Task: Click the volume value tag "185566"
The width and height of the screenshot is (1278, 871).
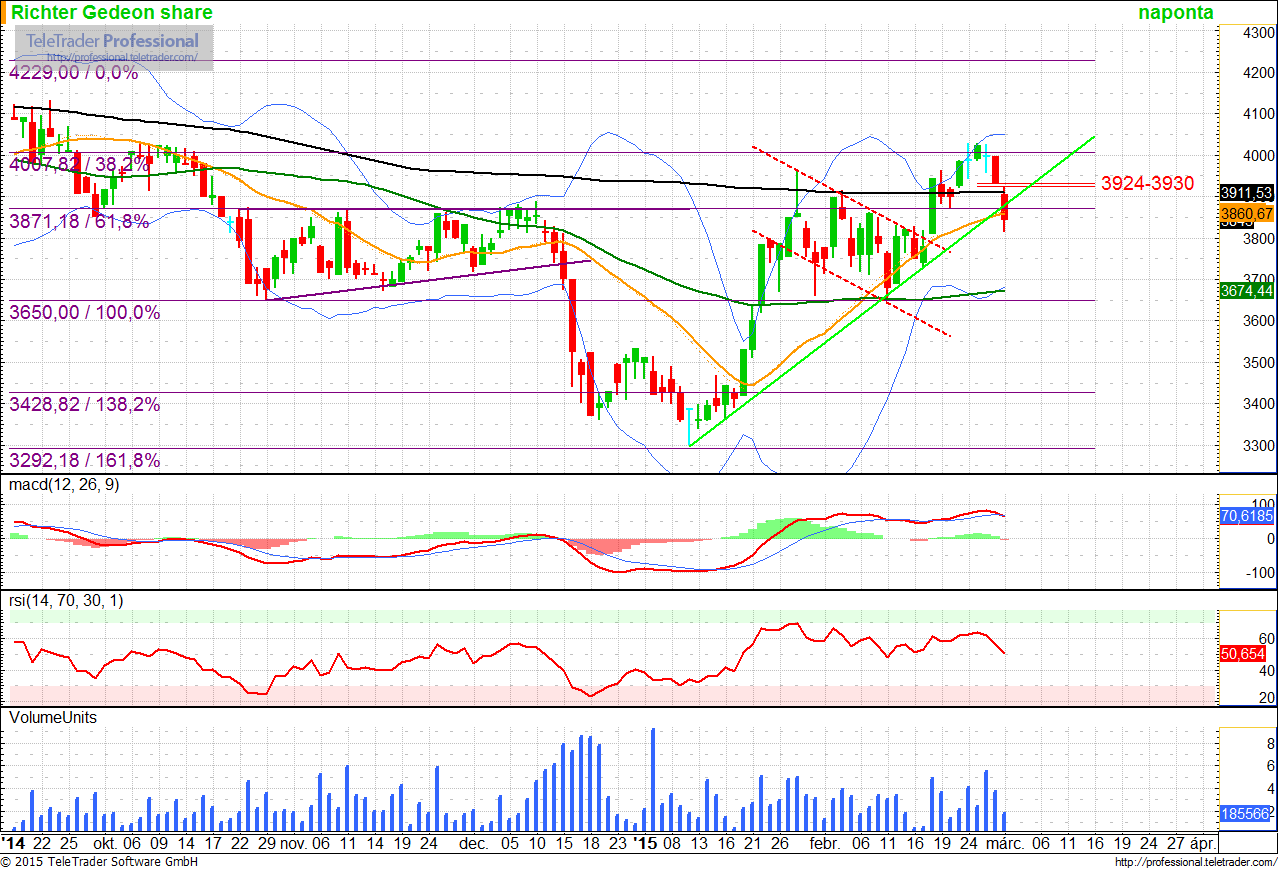Action: click(1247, 814)
